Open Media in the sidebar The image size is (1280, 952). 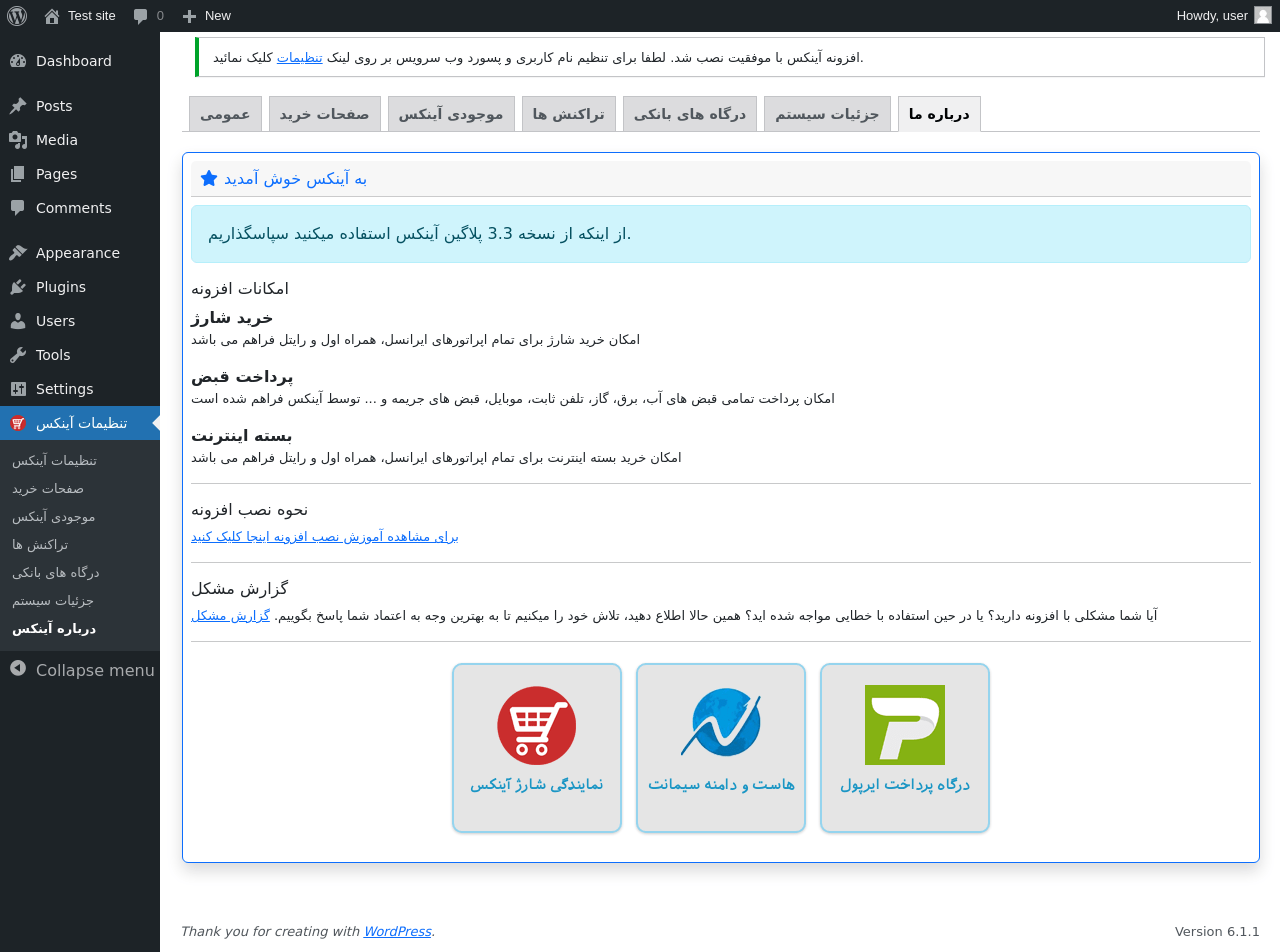pyautogui.click(x=80, y=140)
